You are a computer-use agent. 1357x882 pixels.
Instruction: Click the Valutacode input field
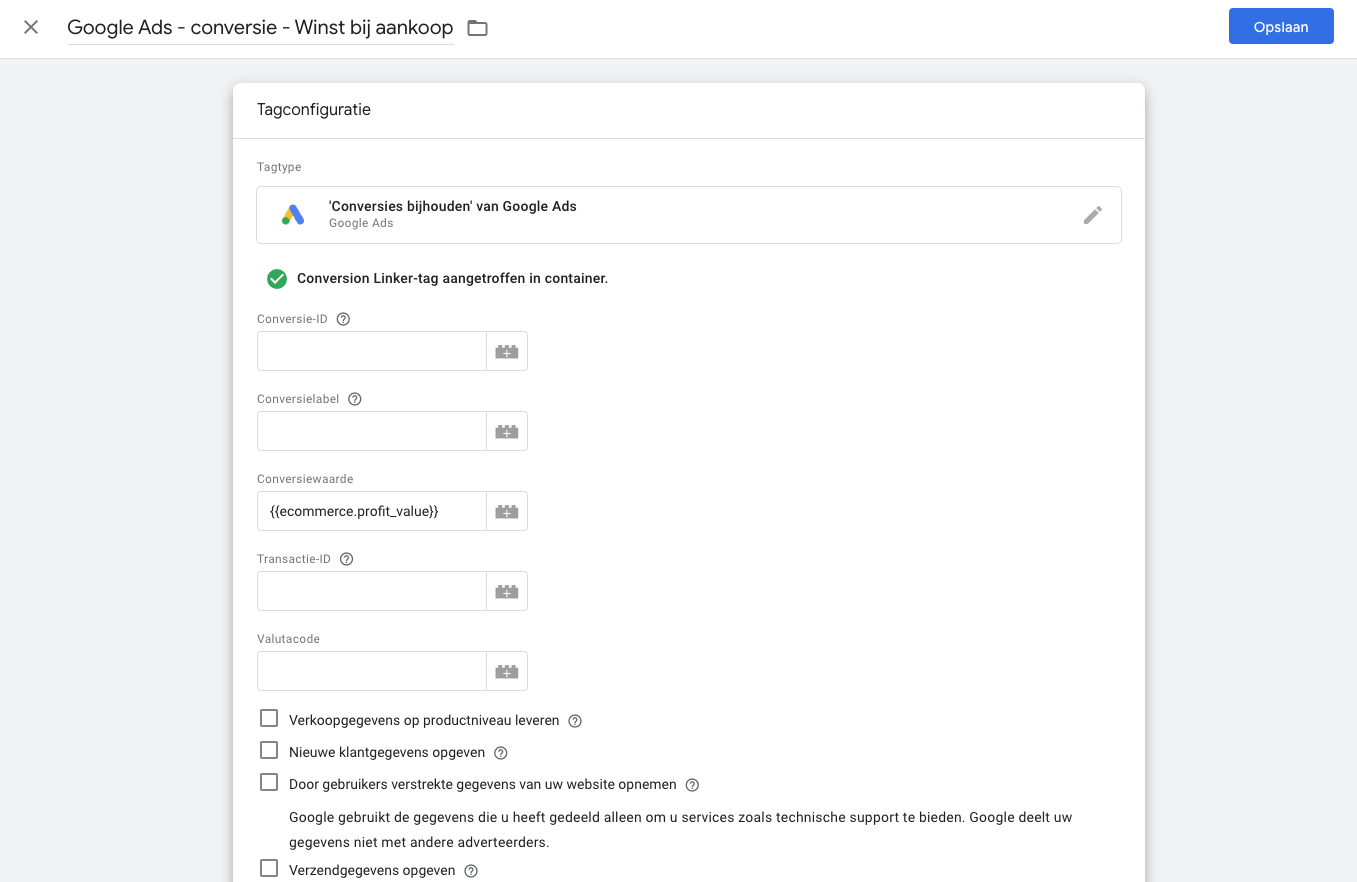tap(372, 671)
